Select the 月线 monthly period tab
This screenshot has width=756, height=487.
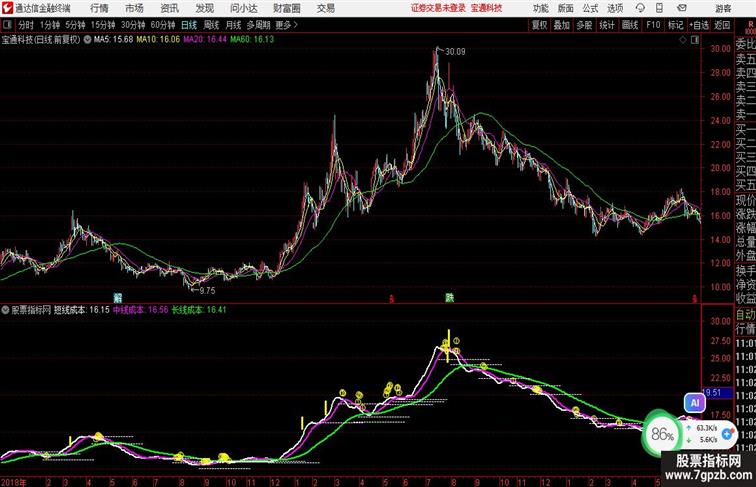(233, 25)
